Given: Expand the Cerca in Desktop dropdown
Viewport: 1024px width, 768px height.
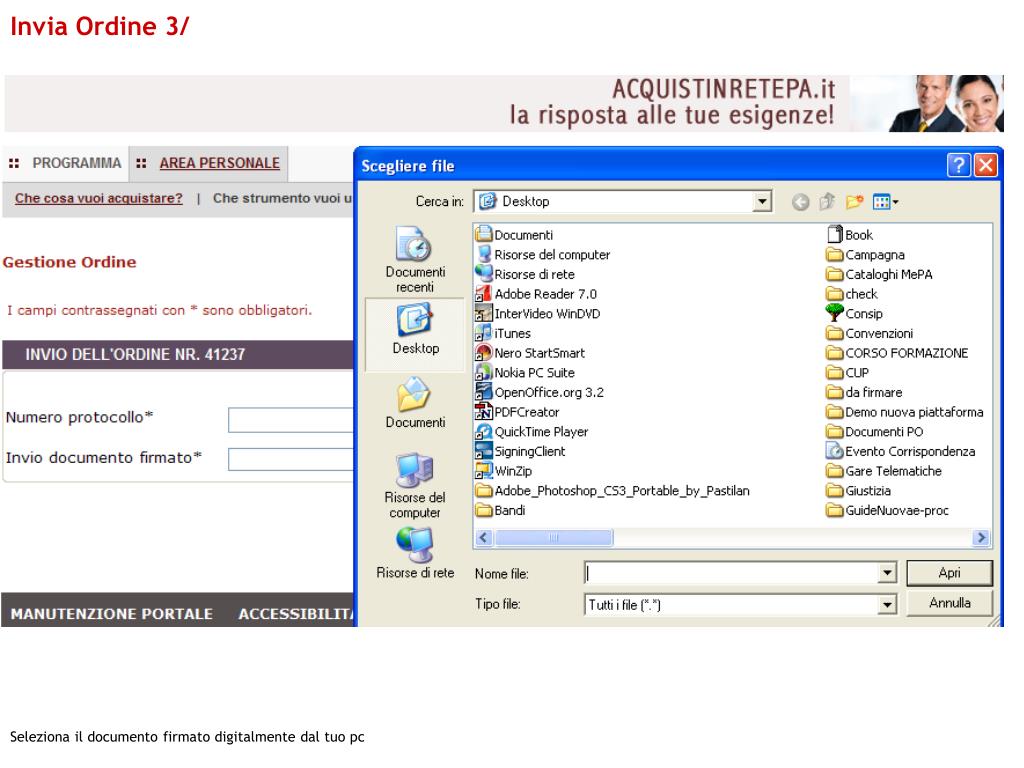Looking at the screenshot, I should 761,202.
